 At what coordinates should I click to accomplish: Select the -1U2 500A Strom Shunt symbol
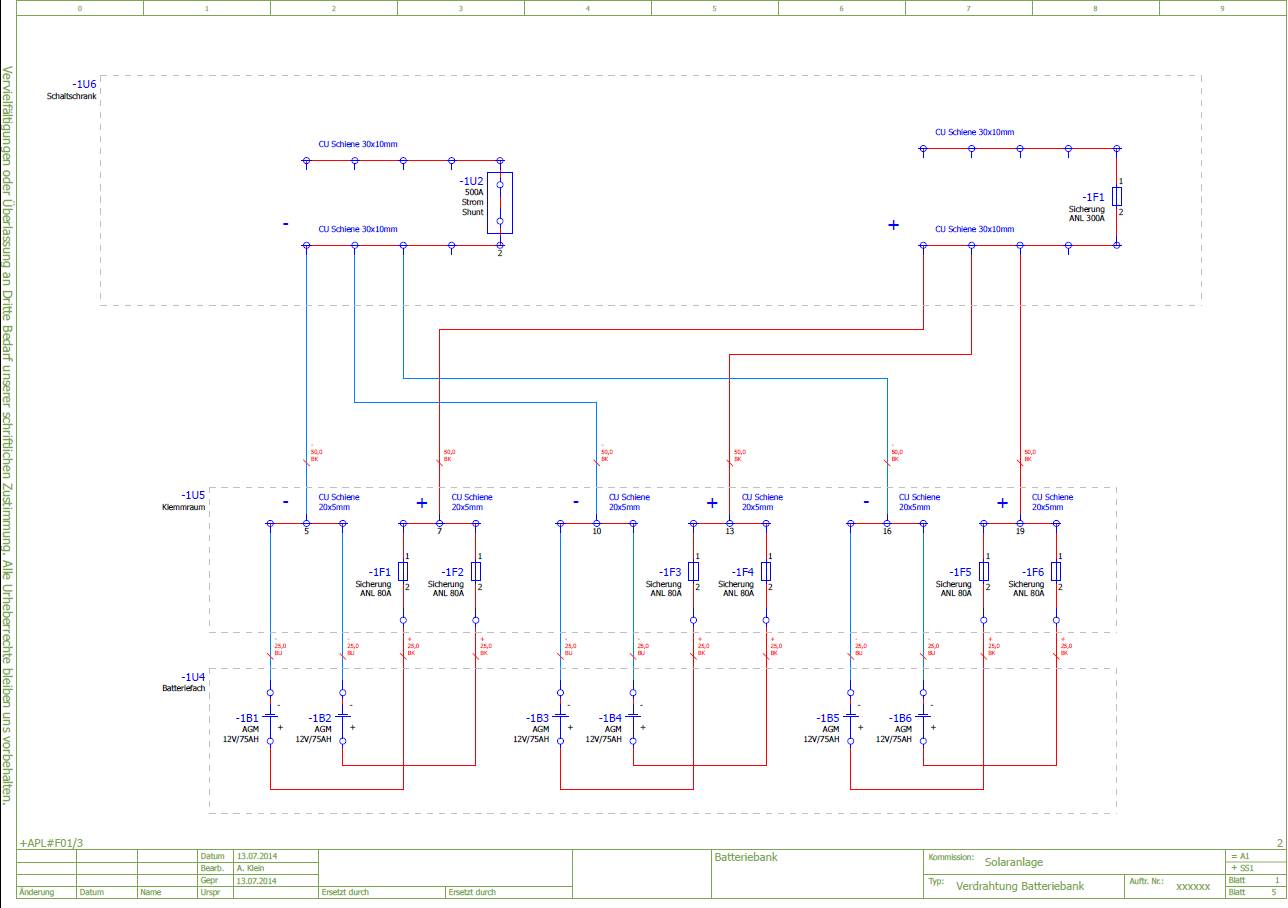click(x=500, y=203)
